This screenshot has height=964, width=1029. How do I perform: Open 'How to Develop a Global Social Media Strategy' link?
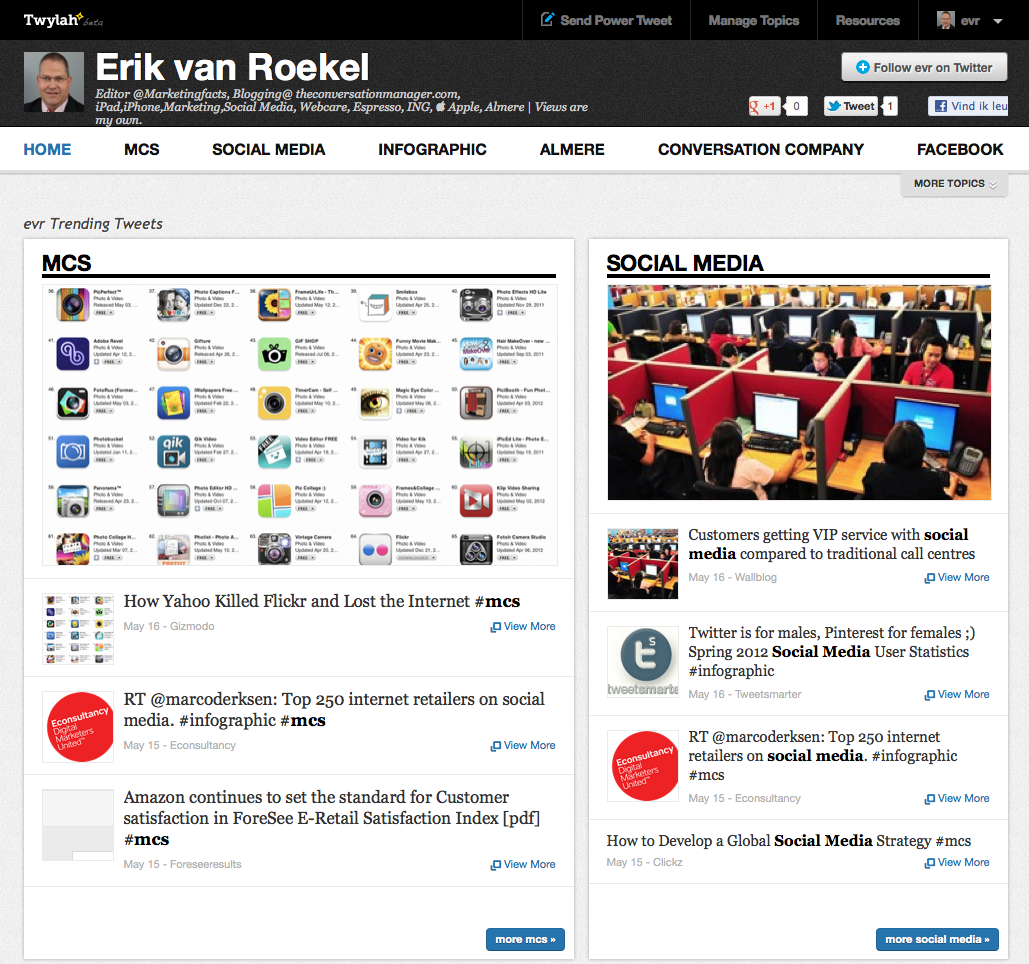[788, 841]
